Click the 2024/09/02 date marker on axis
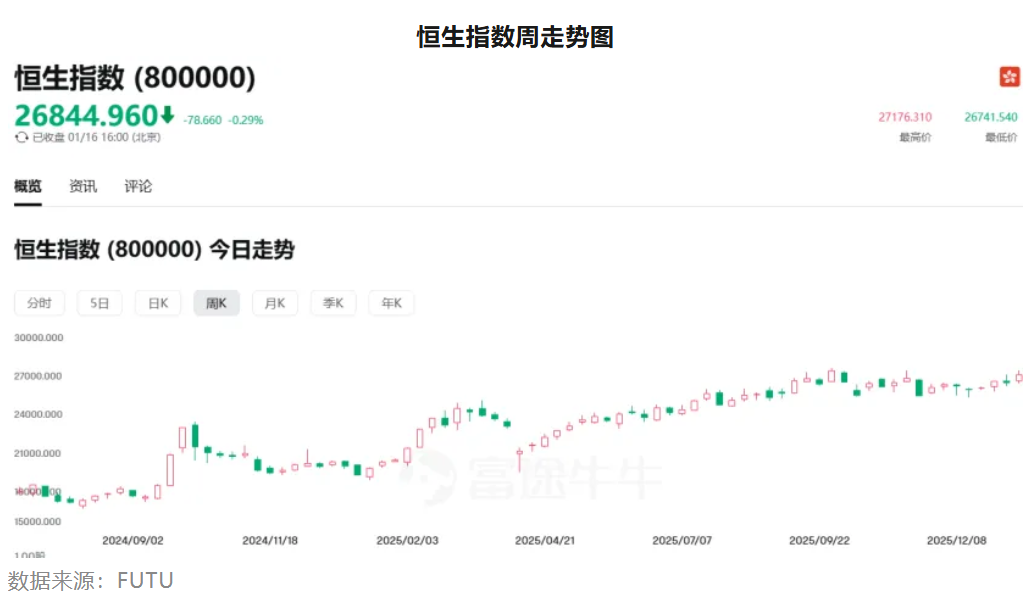 click(133, 540)
